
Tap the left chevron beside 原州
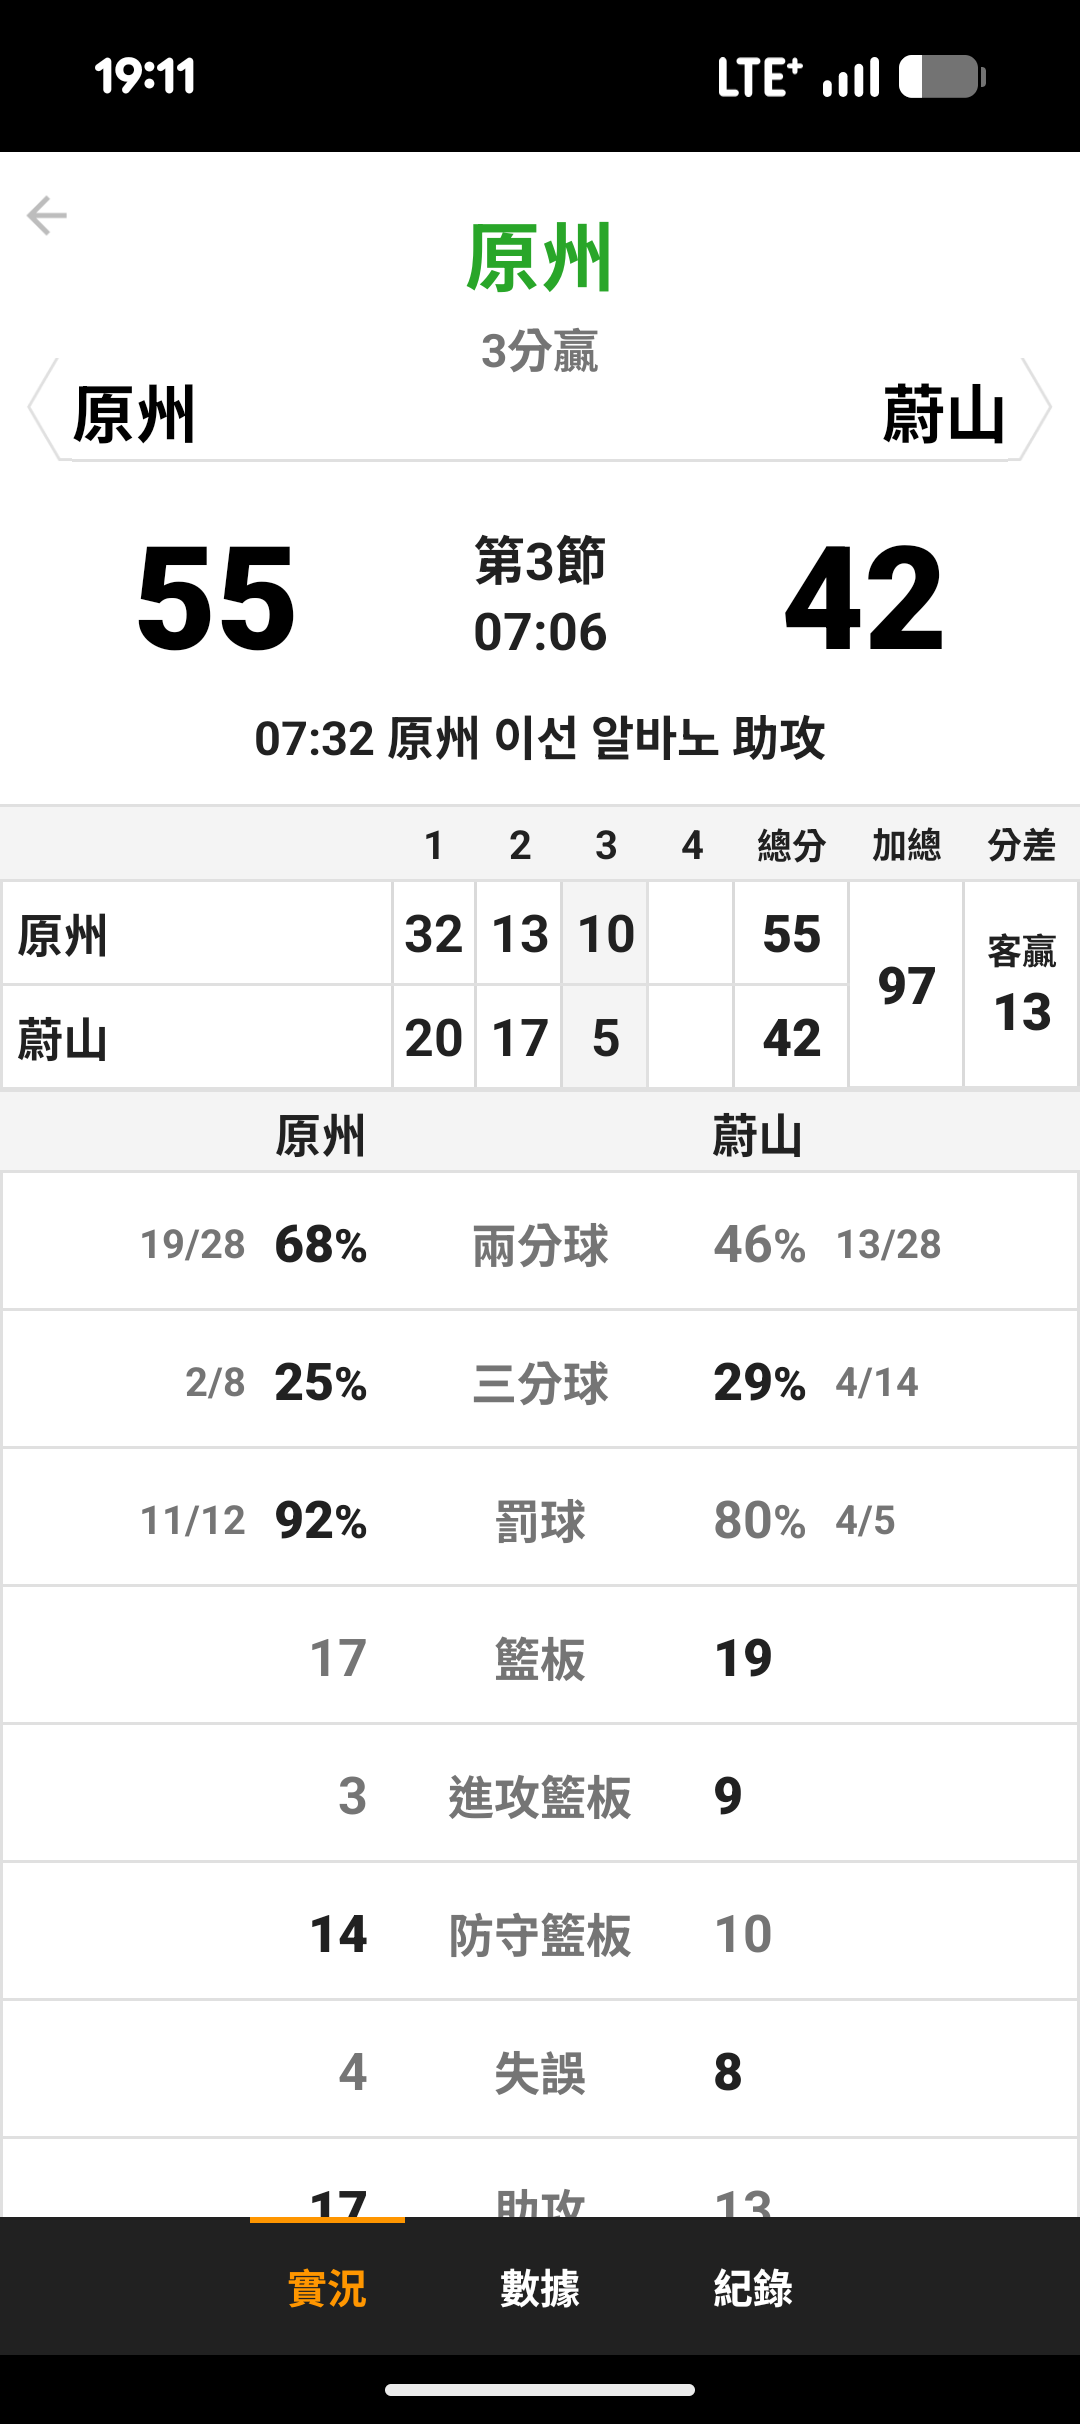[x=42, y=409]
